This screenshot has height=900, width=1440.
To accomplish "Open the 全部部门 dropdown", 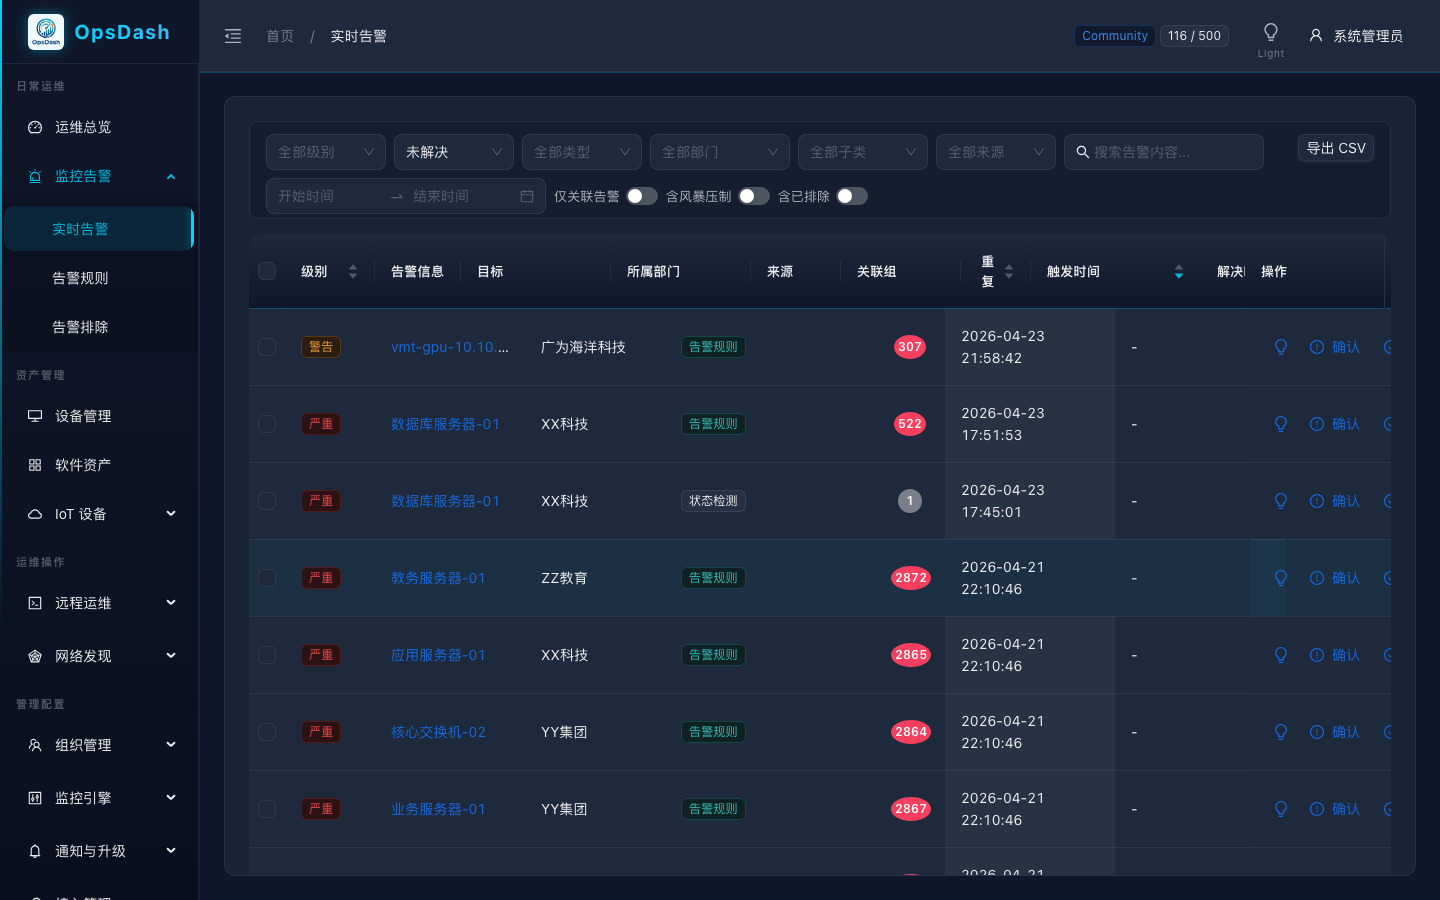I will [720, 152].
